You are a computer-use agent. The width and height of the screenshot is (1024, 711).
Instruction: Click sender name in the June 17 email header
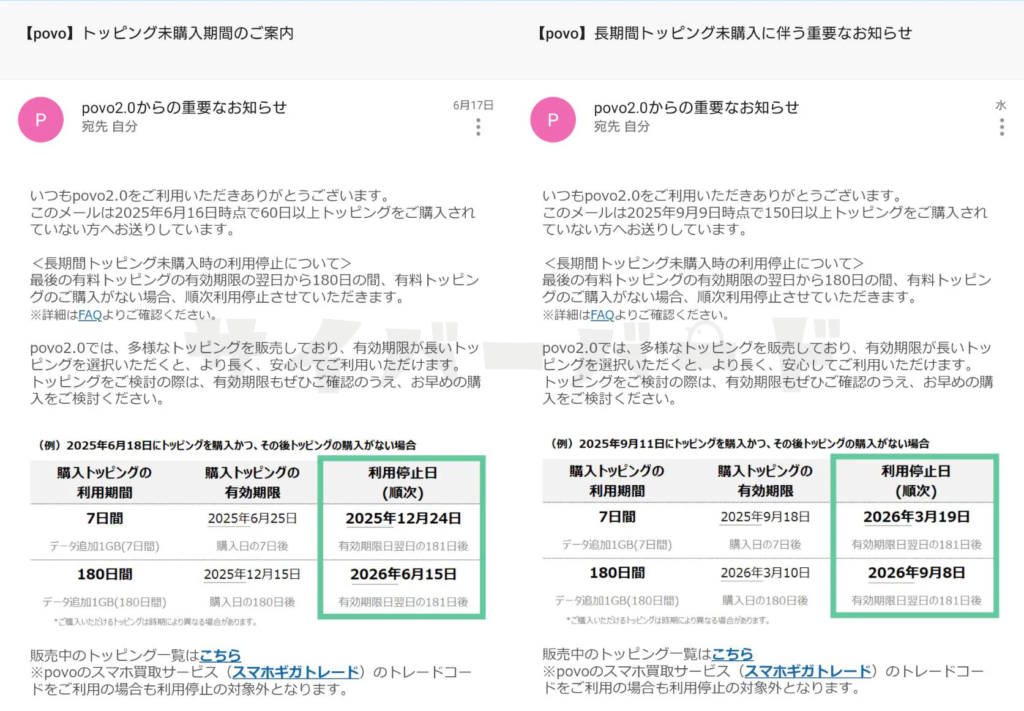click(184, 107)
